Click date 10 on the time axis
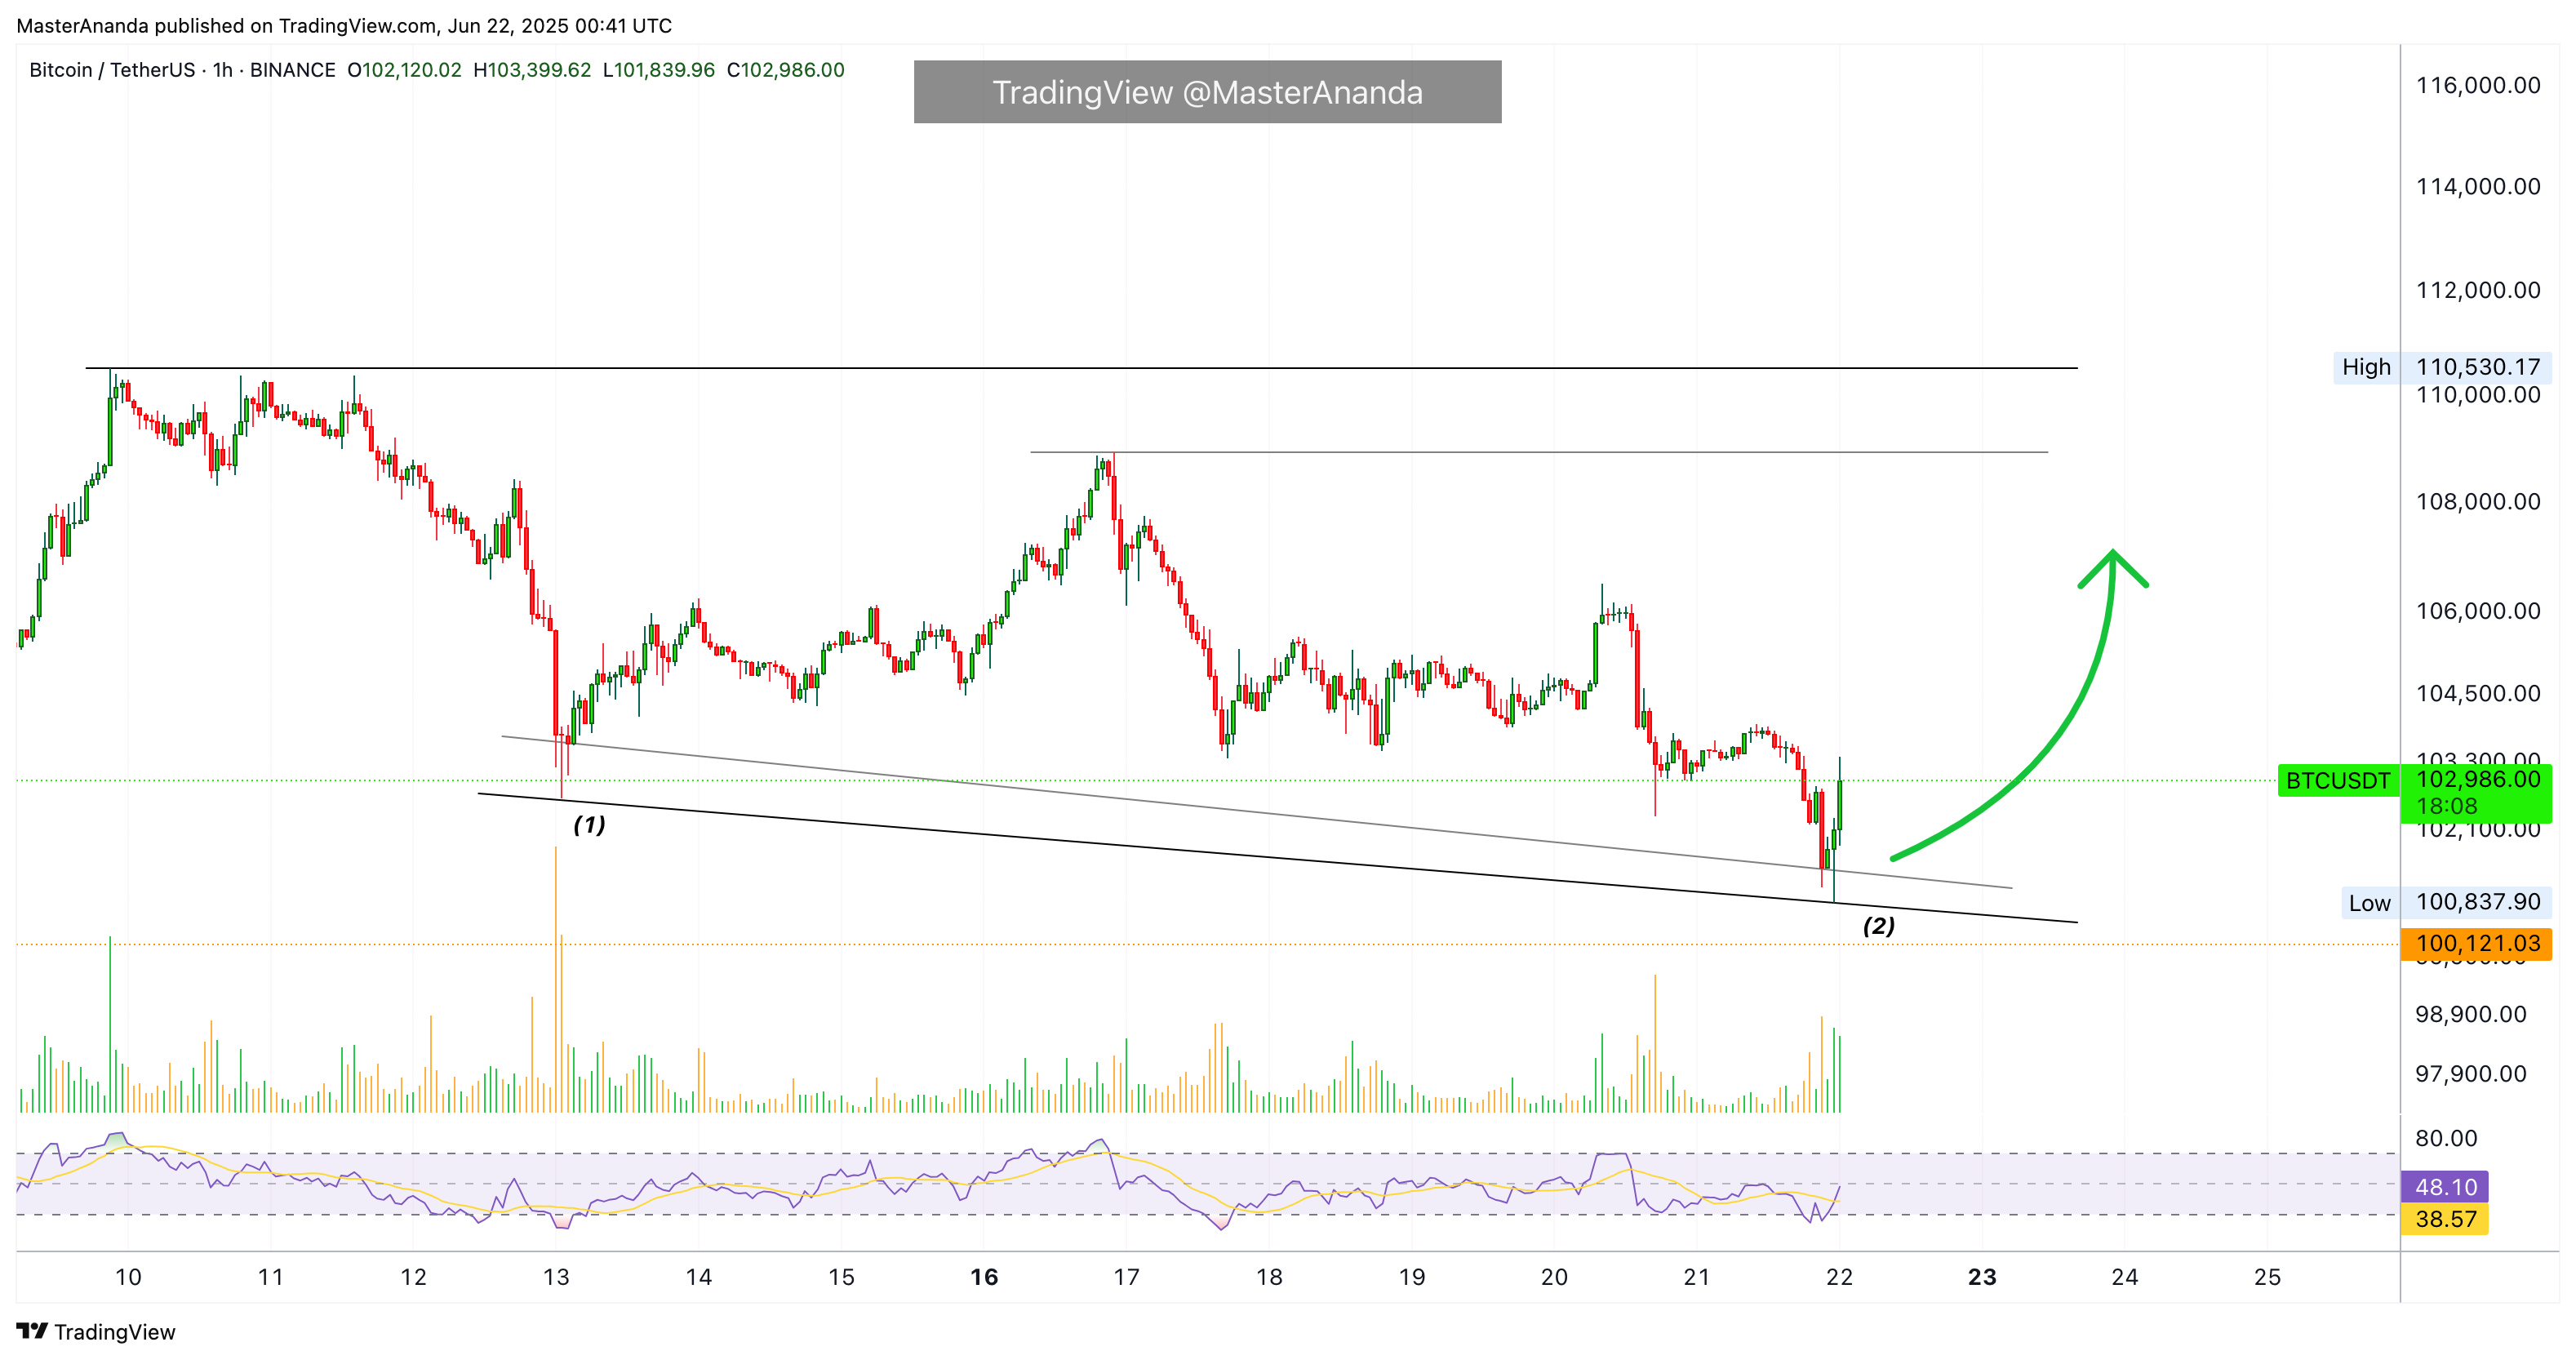2576x1360 pixels. click(x=128, y=1277)
